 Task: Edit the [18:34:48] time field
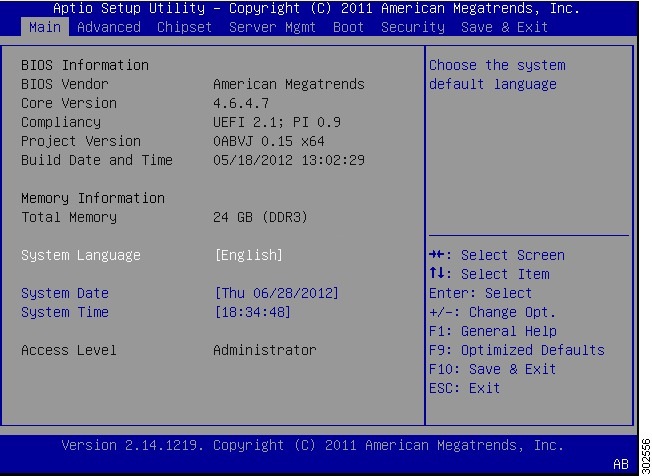tap(252, 312)
